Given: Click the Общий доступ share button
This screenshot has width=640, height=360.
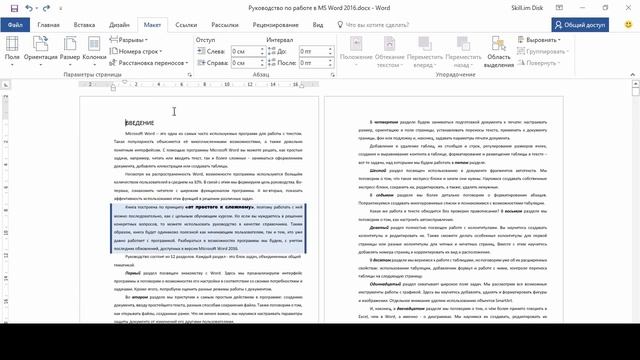Looking at the screenshot, I should tap(580, 25).
